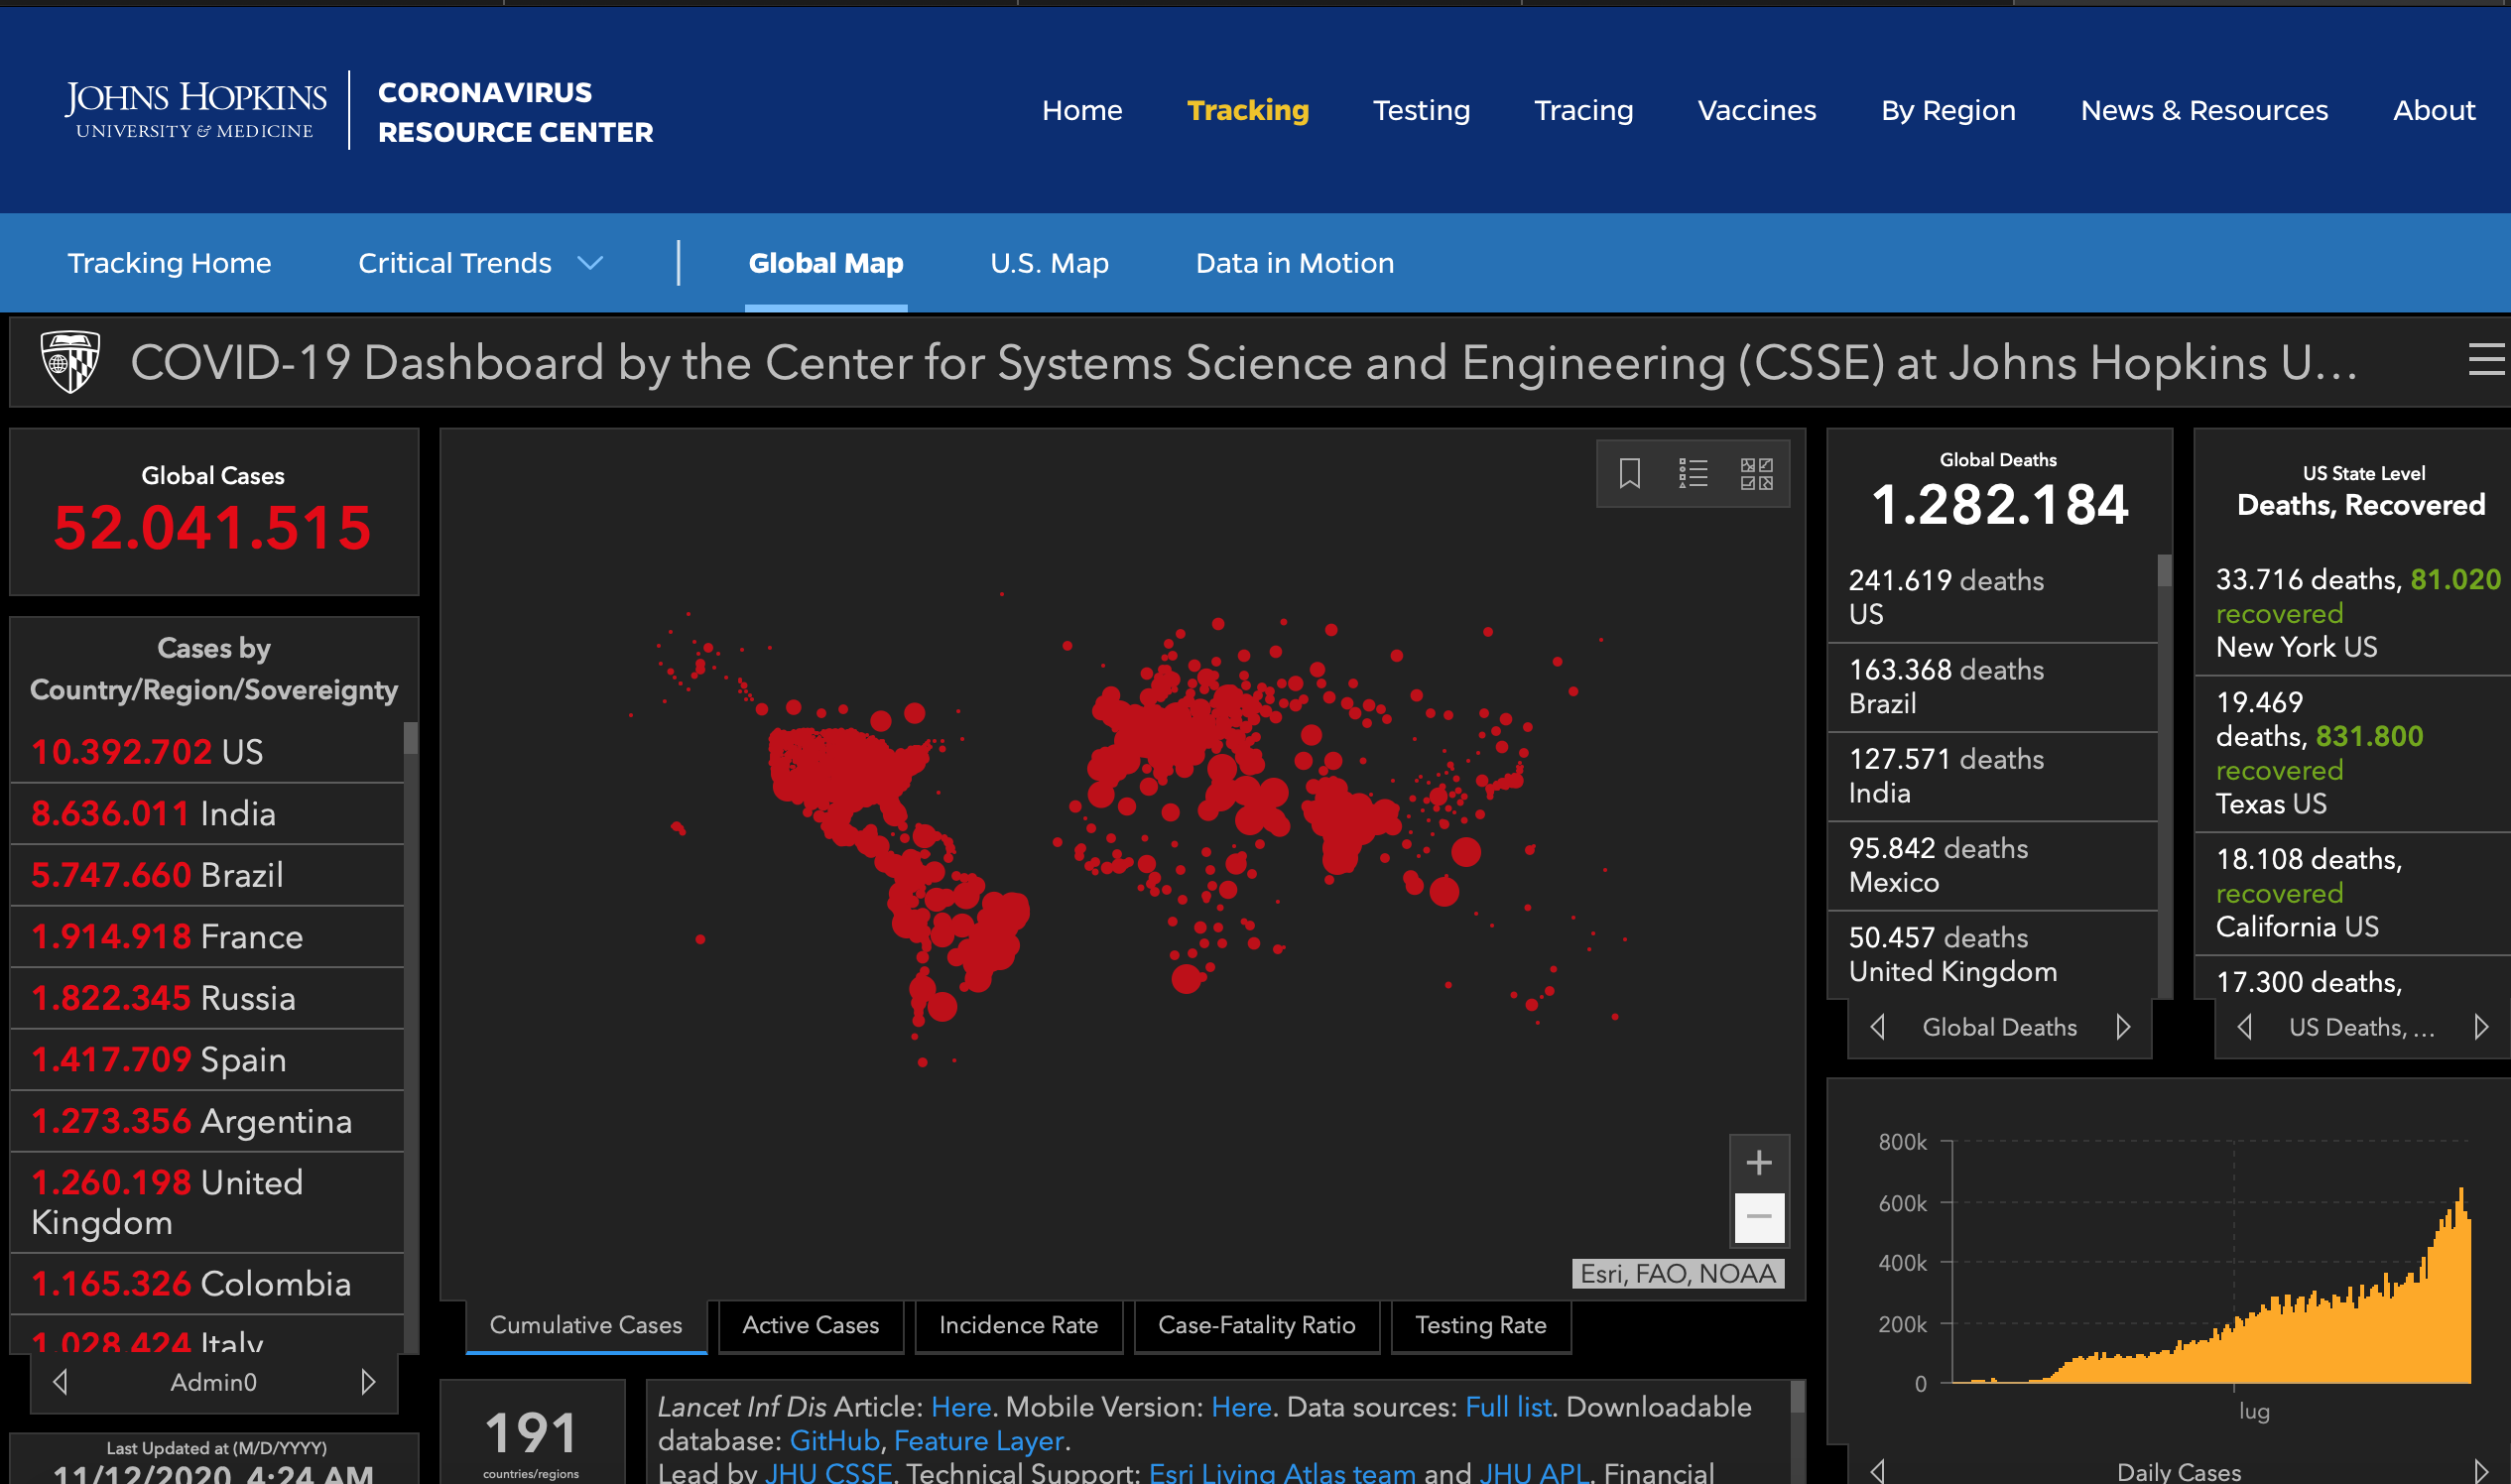Click left arrow beside Daily Cases
The width and height of the screenshot is (2511, 1484).
[1877, 1471]
